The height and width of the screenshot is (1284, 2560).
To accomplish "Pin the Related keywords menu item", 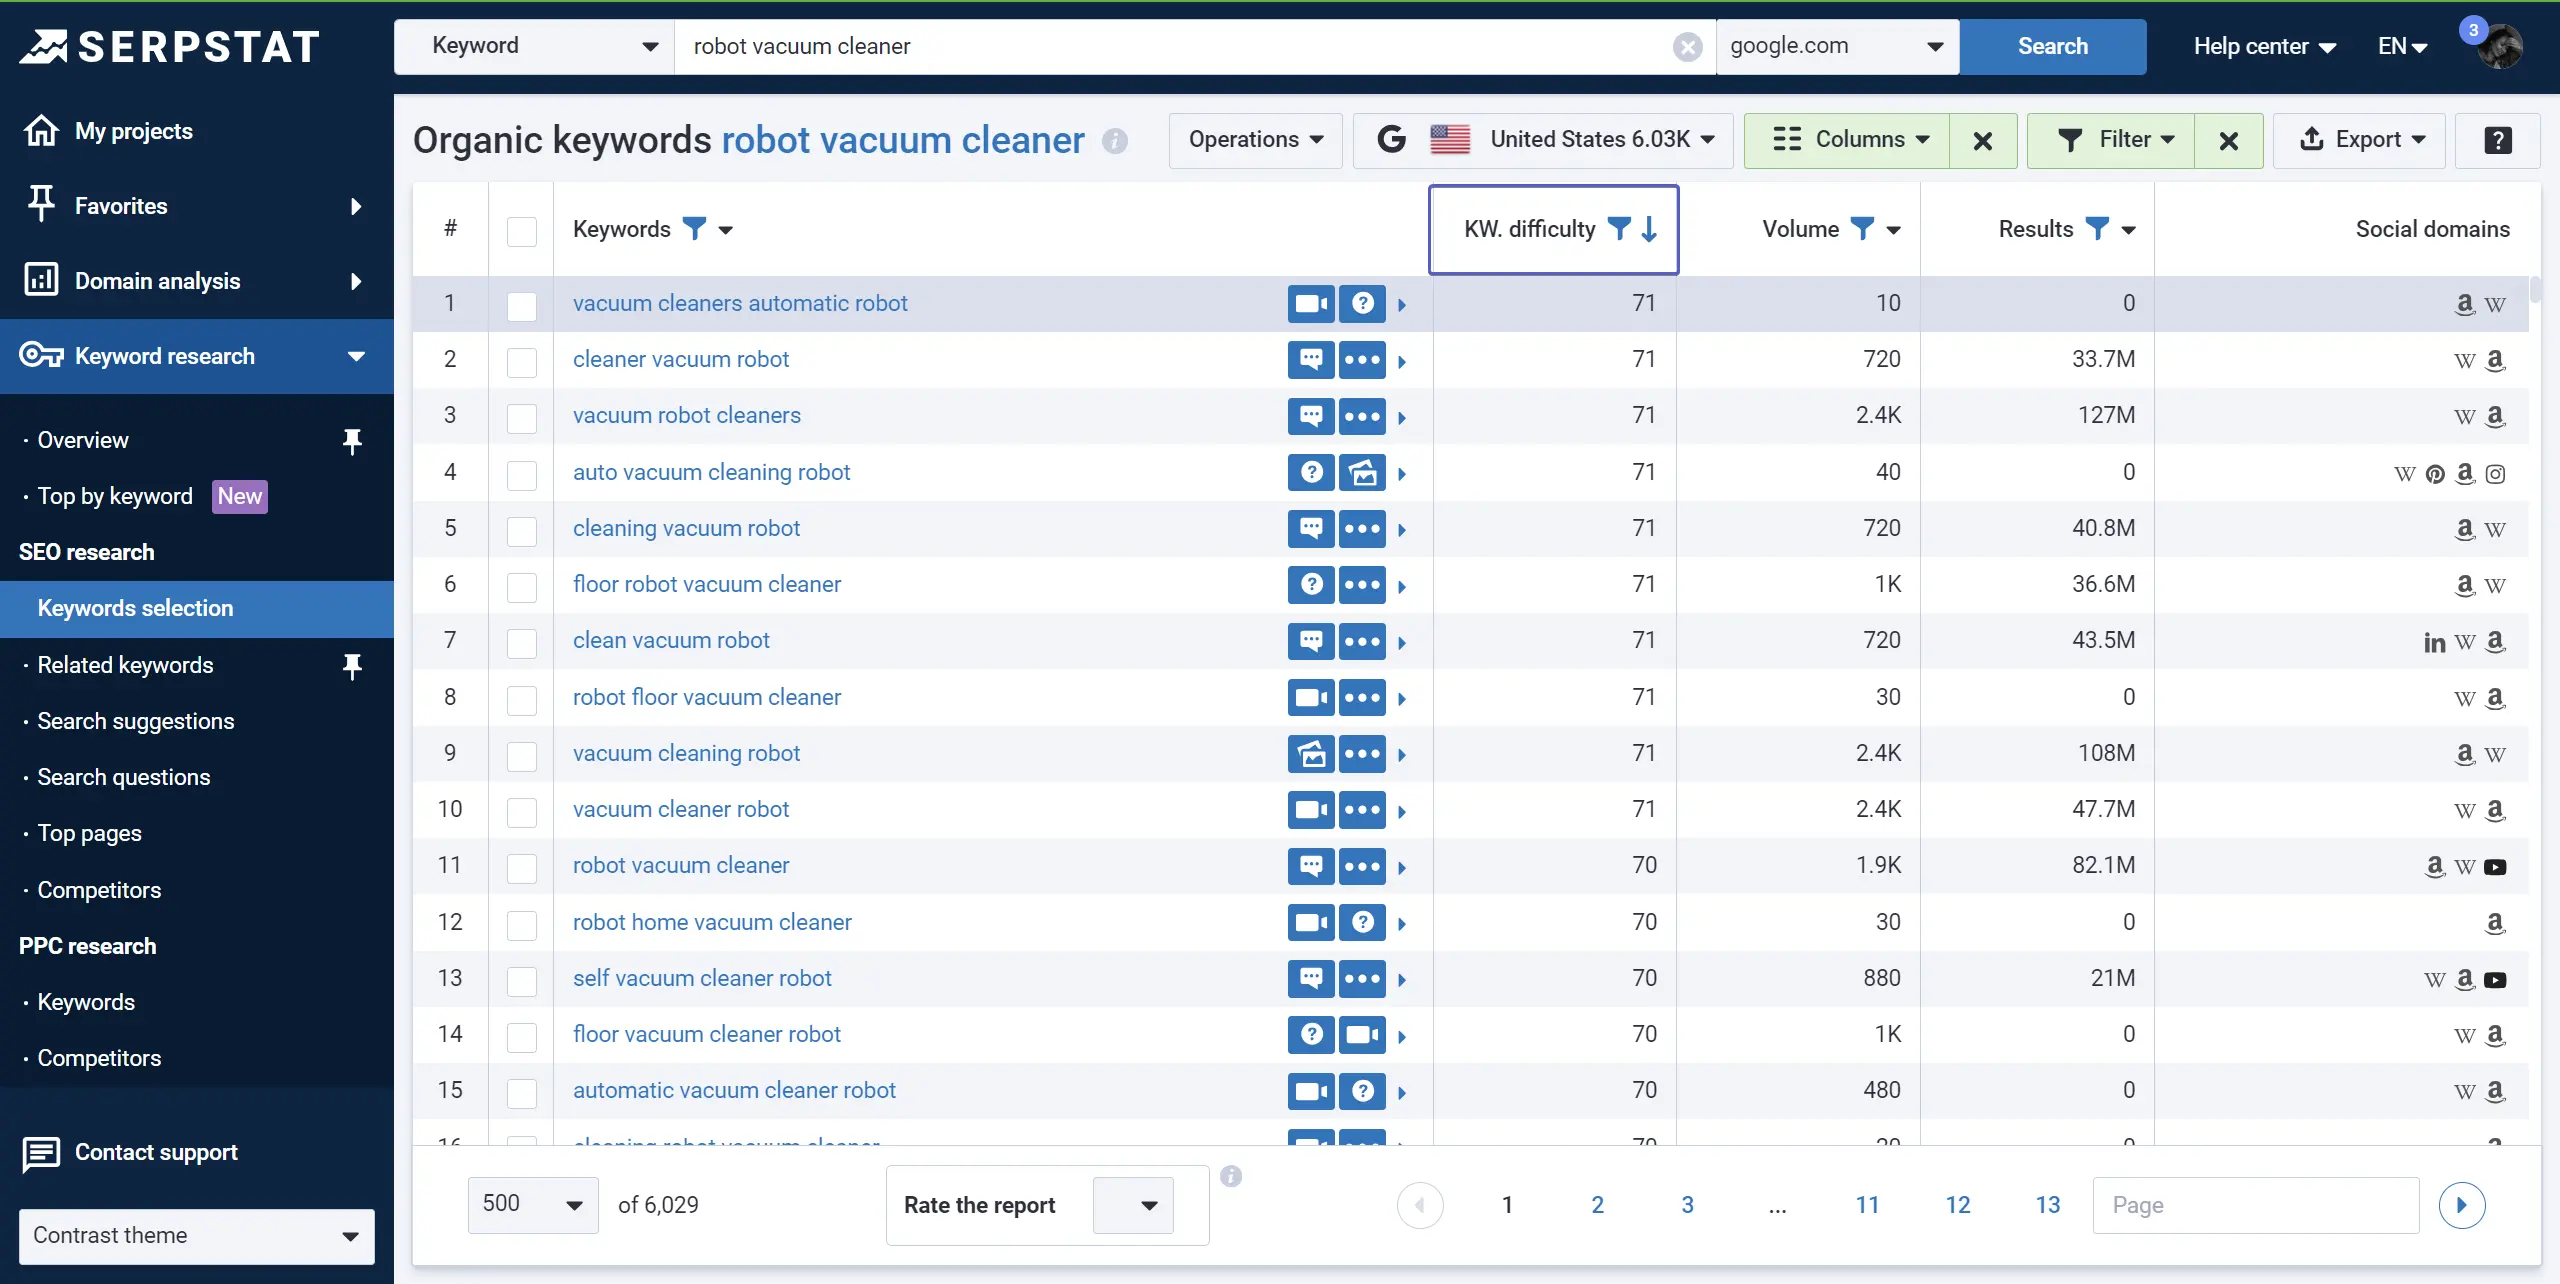I will pyautogui.click(x=352, y=666).
